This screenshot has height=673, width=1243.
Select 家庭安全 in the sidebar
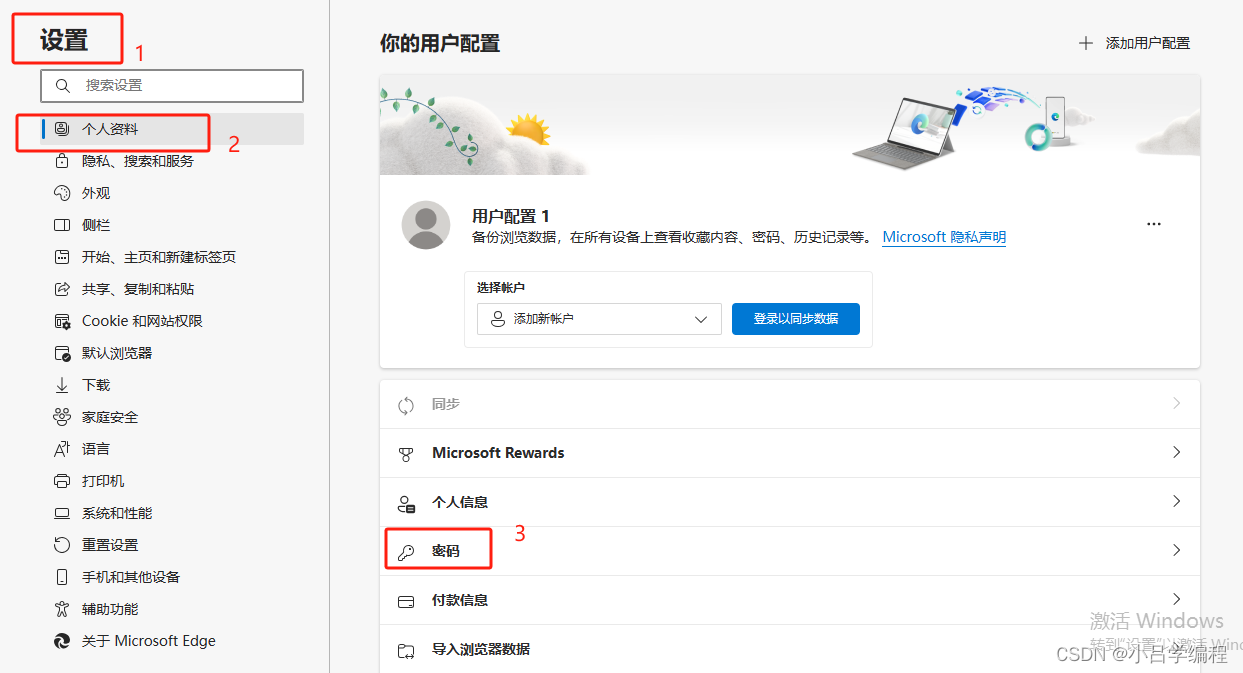[x=173, y=417]
